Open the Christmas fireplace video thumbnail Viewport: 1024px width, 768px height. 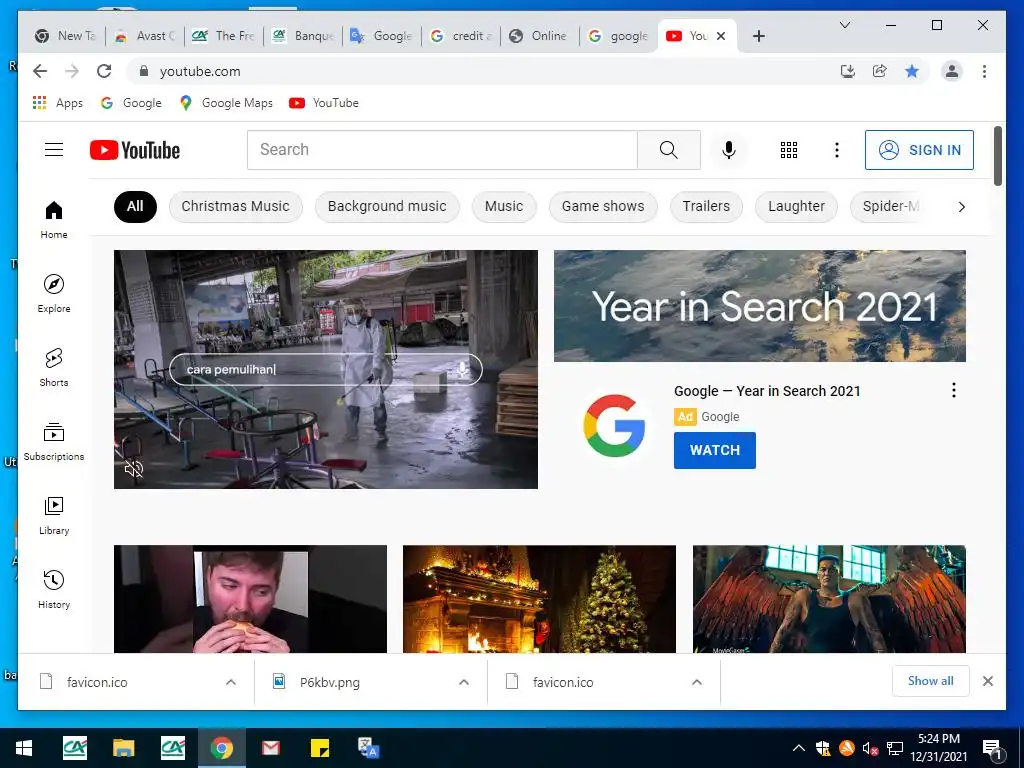539,599
